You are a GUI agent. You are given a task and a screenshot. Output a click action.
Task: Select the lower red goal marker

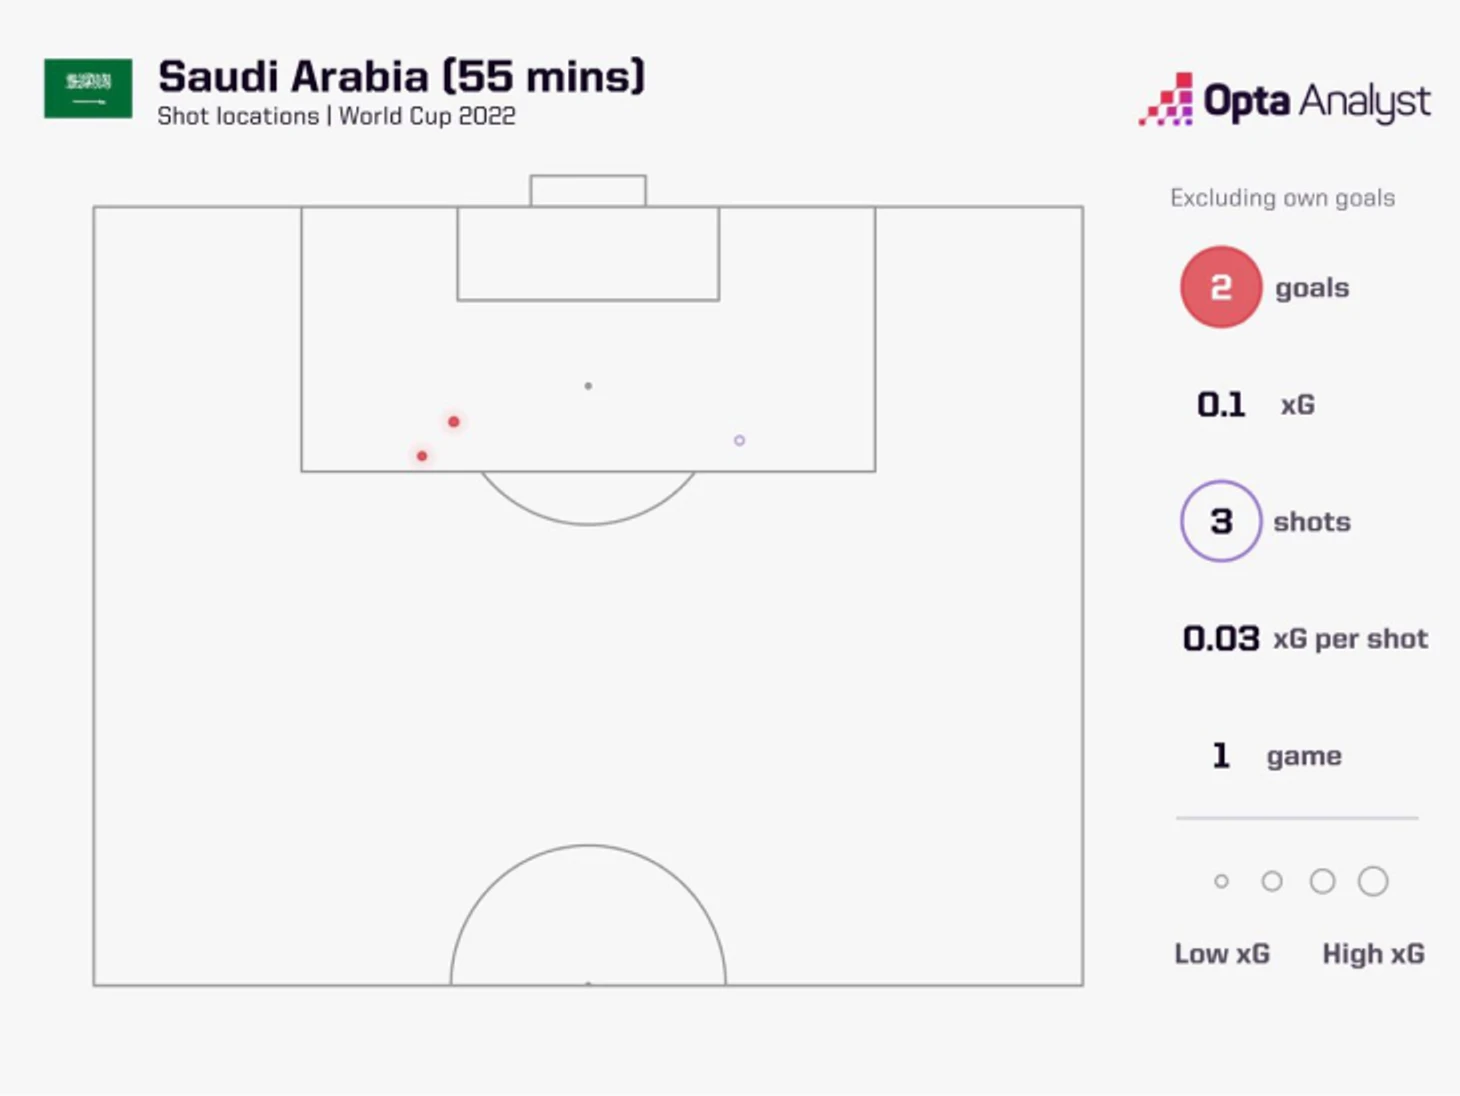(x=422, y=456)
